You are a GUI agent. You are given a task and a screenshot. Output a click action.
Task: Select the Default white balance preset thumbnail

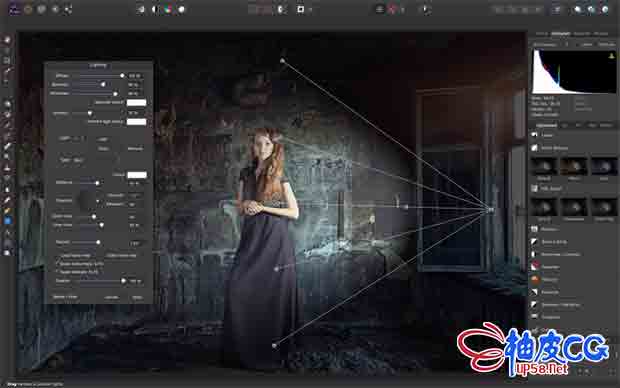(544, 167)
